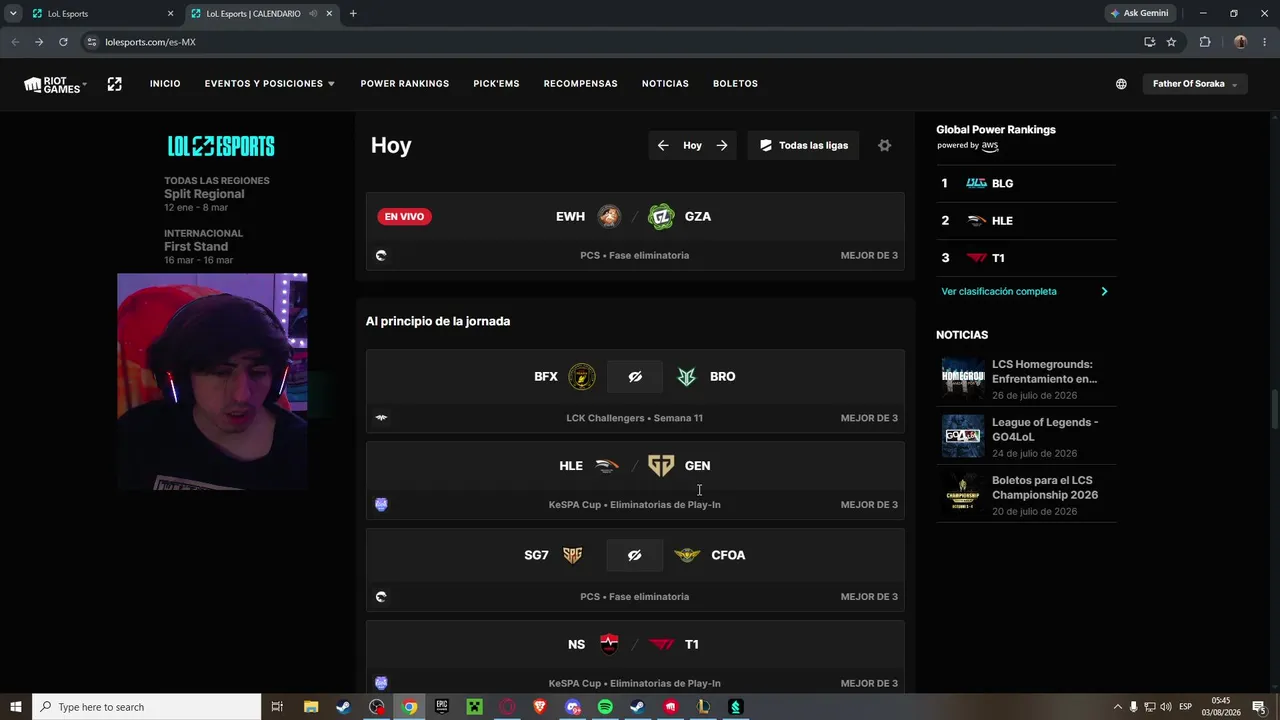The height and width of the screenshot is (720, 1280).
Task: Open Spotify from the taskbar
Action: (605, 707)
